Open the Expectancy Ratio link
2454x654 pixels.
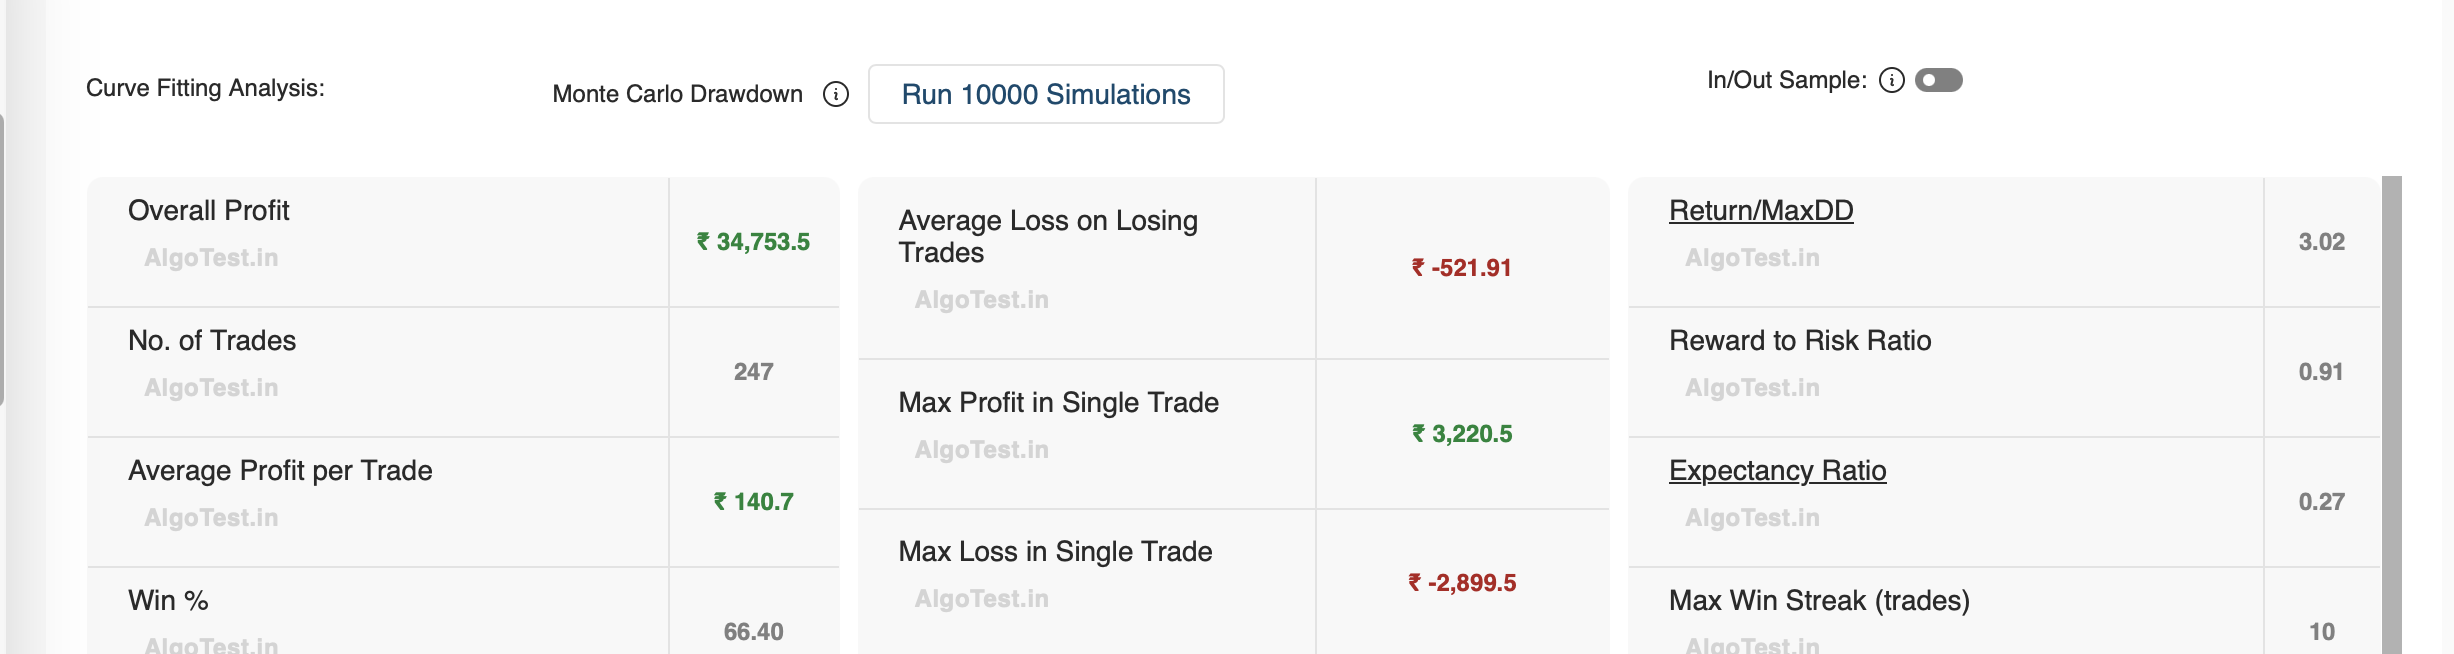[x=1777, y=471]
